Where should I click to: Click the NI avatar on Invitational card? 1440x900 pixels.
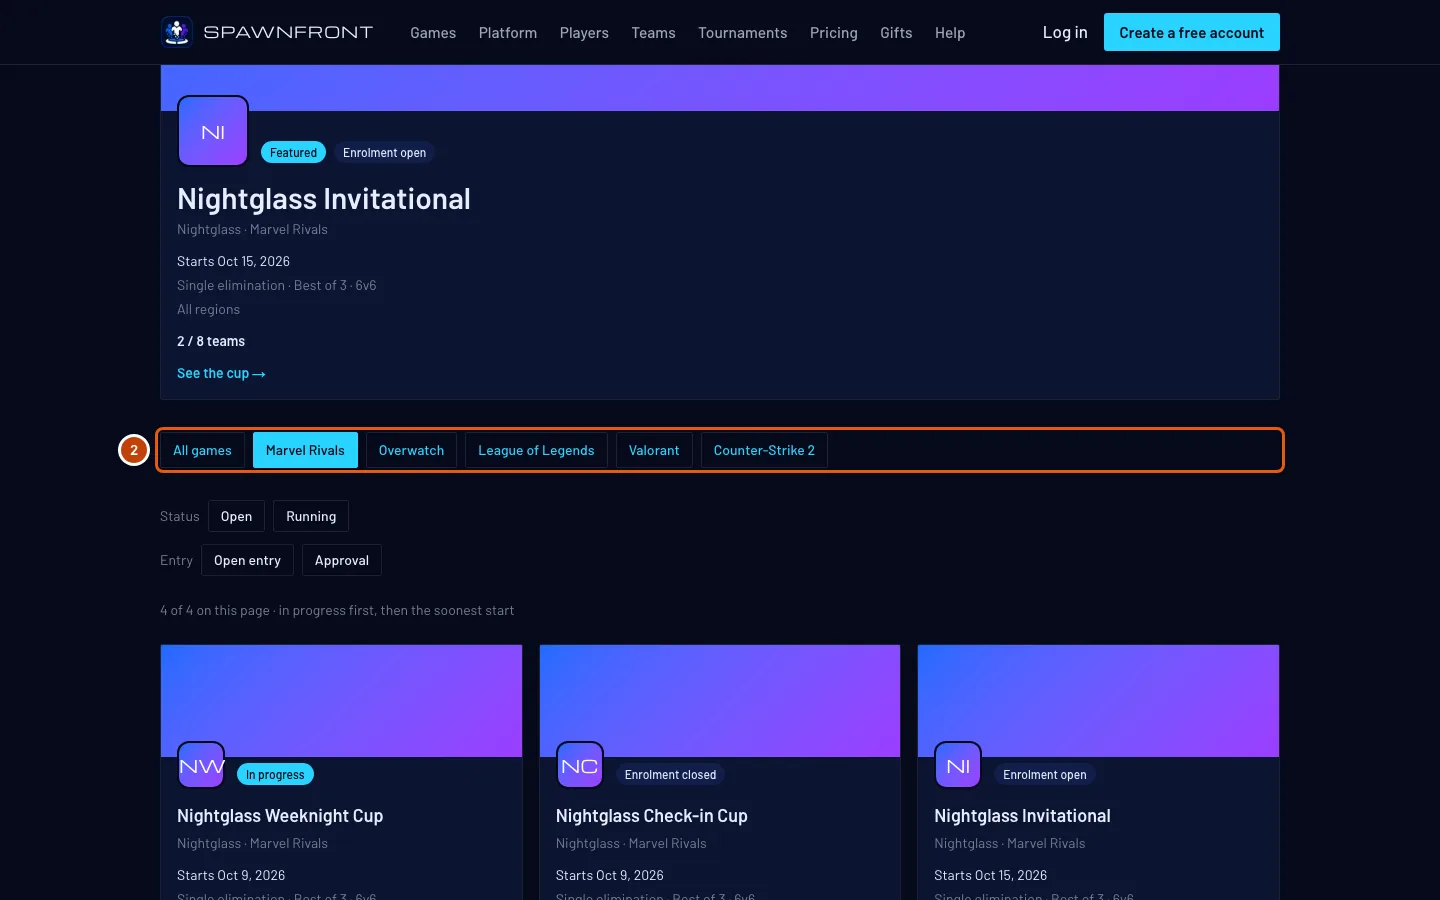tap(958, 765)
